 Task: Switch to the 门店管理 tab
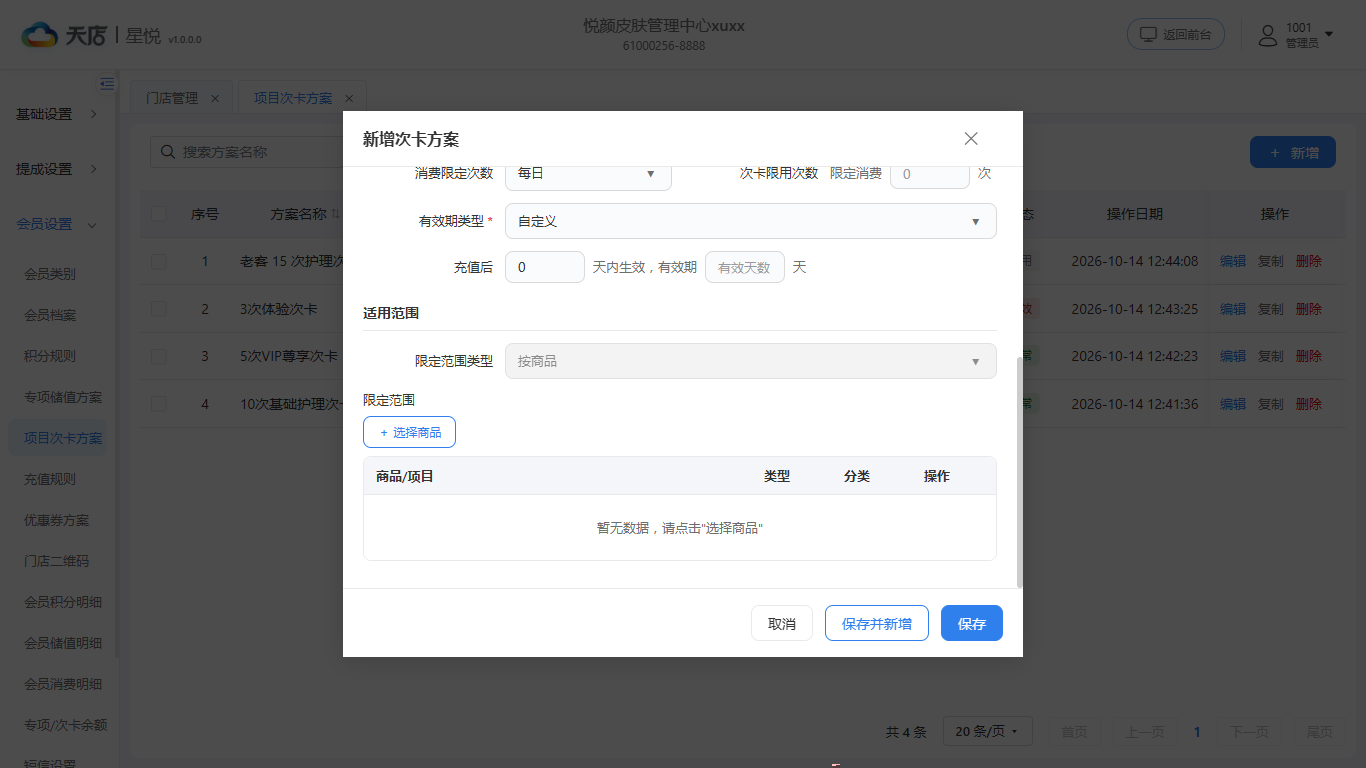[x=172, y=98]
